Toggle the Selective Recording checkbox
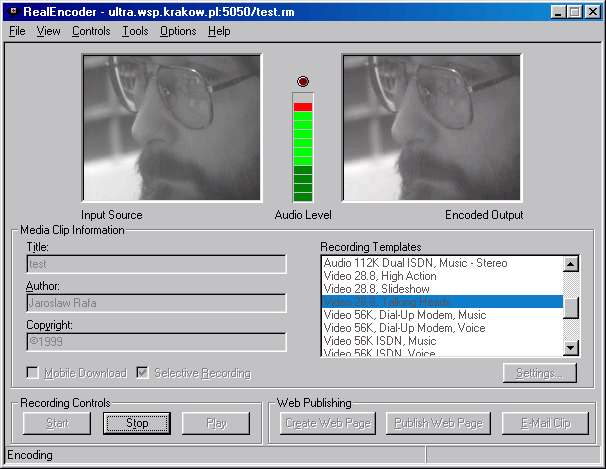606x469 pixels. [142, 373]
